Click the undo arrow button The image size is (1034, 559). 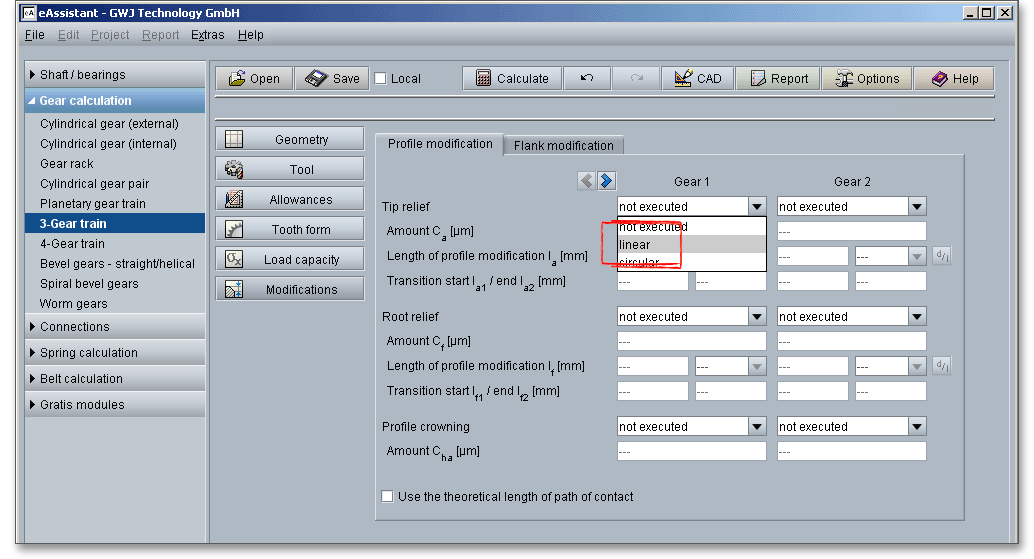(587, 79)
